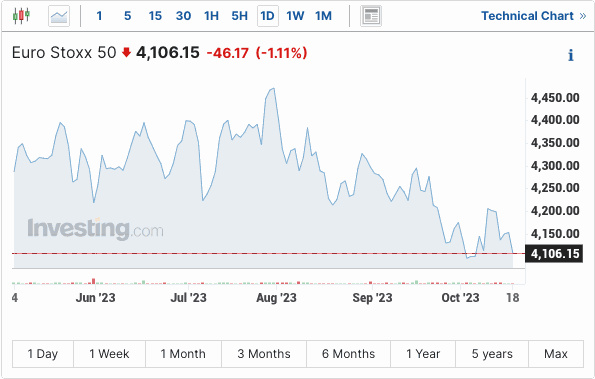Click the Sep '23 axis label
This screenshot has width=595, height=379.
tap(372, 297)
